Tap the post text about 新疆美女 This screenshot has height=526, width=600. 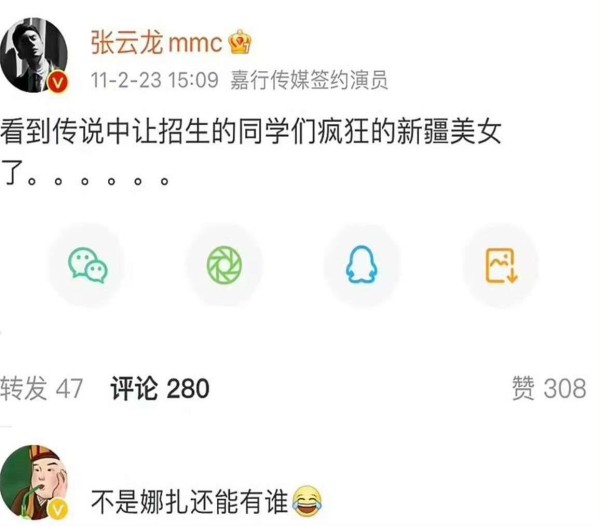click(251, 152)
